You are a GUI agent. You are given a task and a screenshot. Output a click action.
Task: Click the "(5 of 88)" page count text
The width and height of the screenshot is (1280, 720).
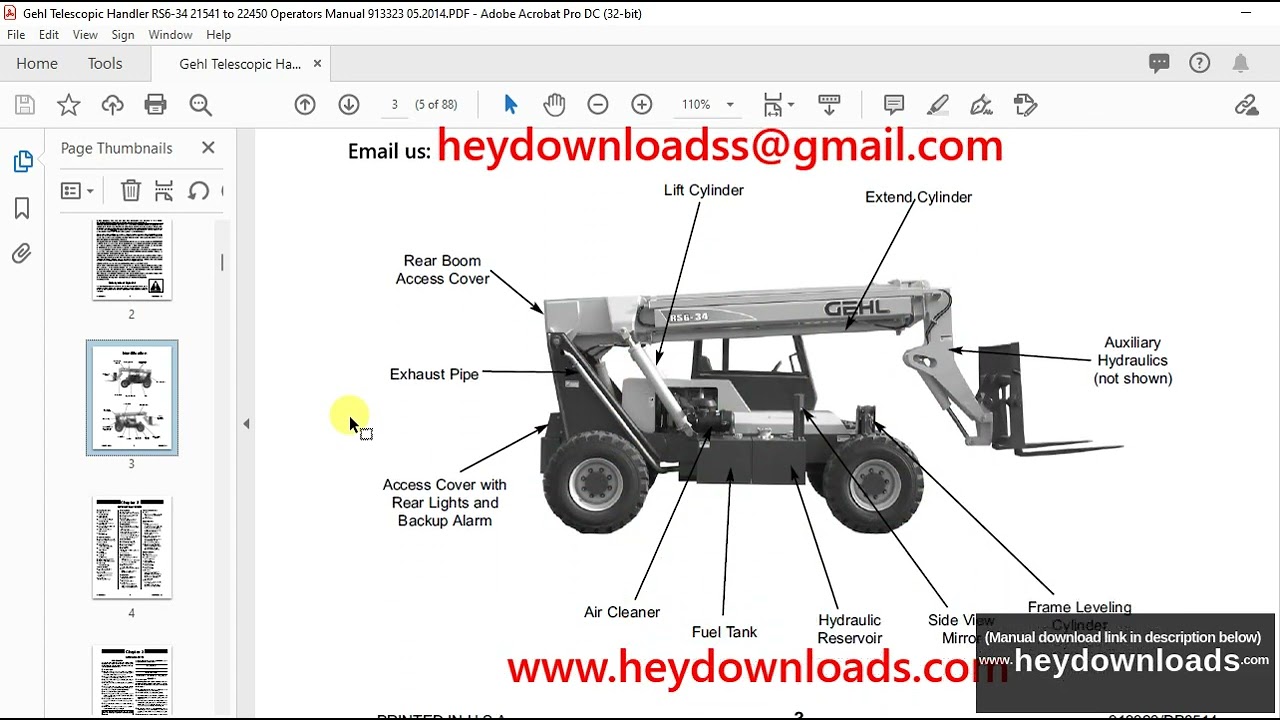pyautogui.click(x=436, y=105)
